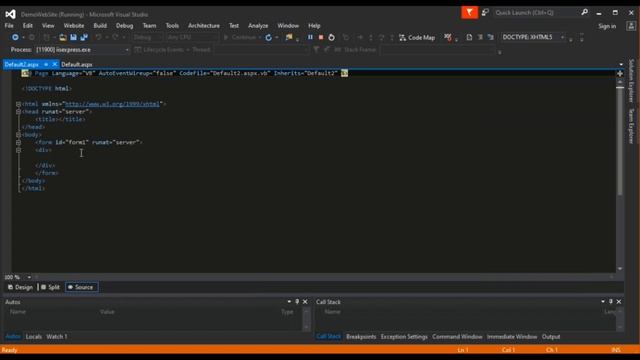Open the Edit menu

(27, 26)
